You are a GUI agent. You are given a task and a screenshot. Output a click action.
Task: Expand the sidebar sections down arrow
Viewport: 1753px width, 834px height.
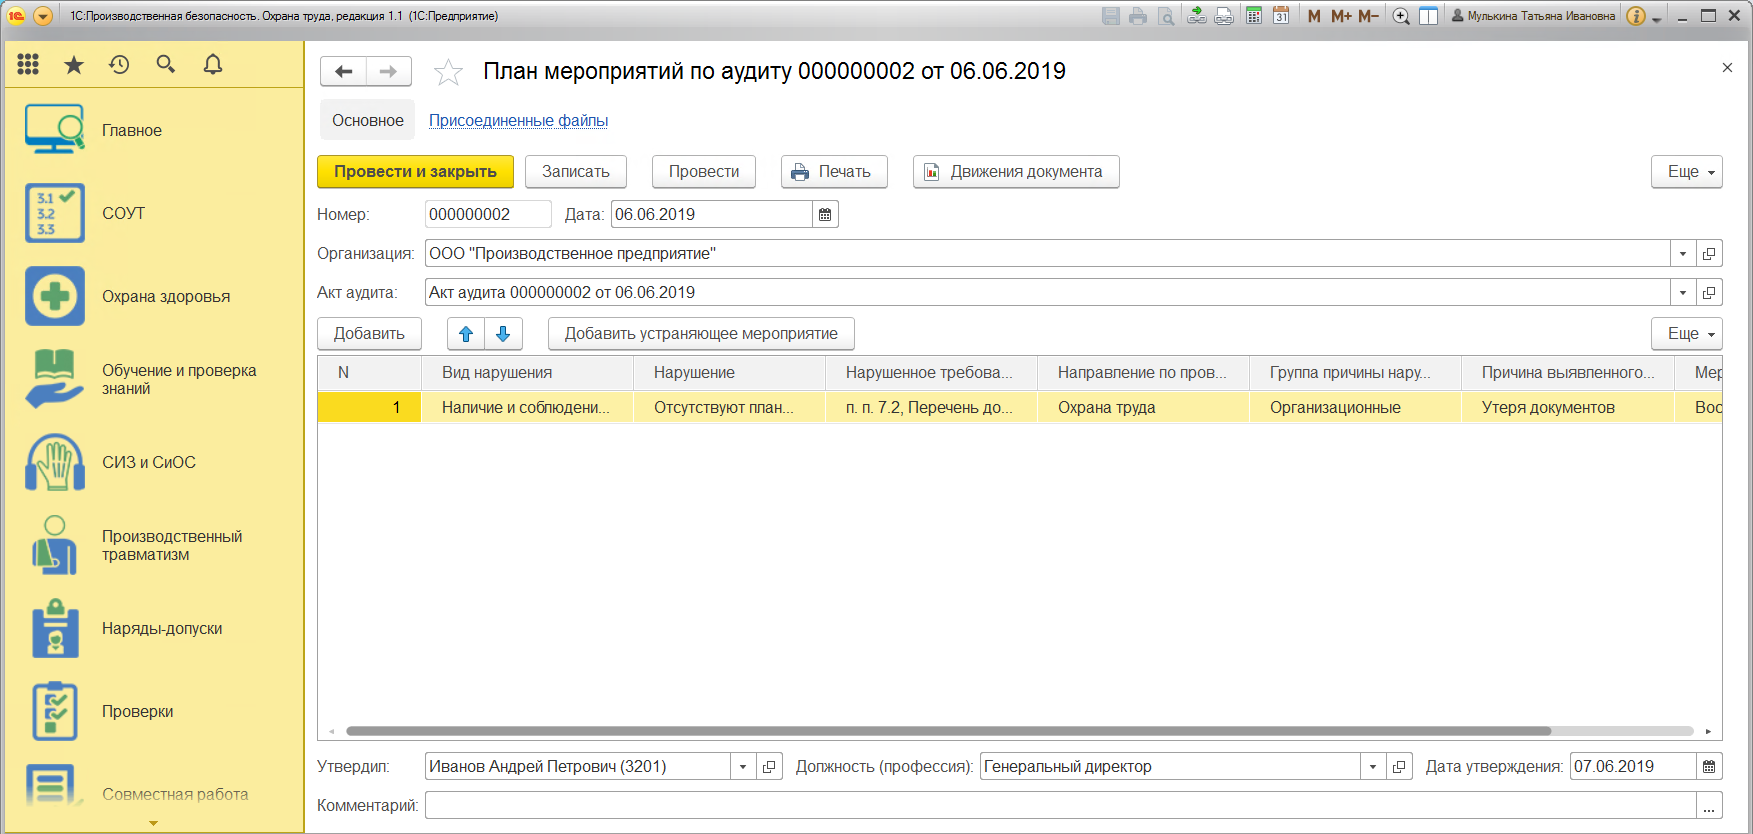point(153,824)
